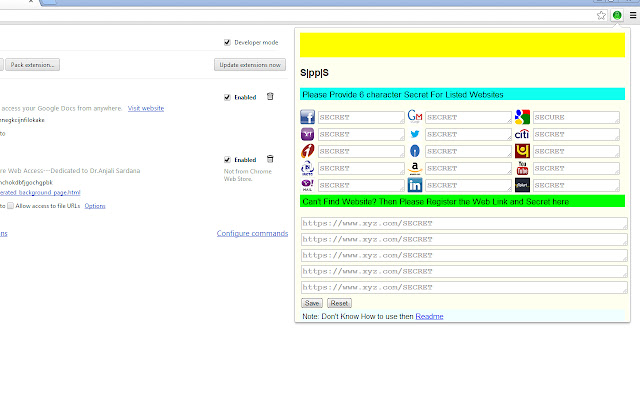This screenshot has height=400, width=640.
Task: Uncheck Enabled for the extension not from Web Store
Action: click(x=227, y=160)
